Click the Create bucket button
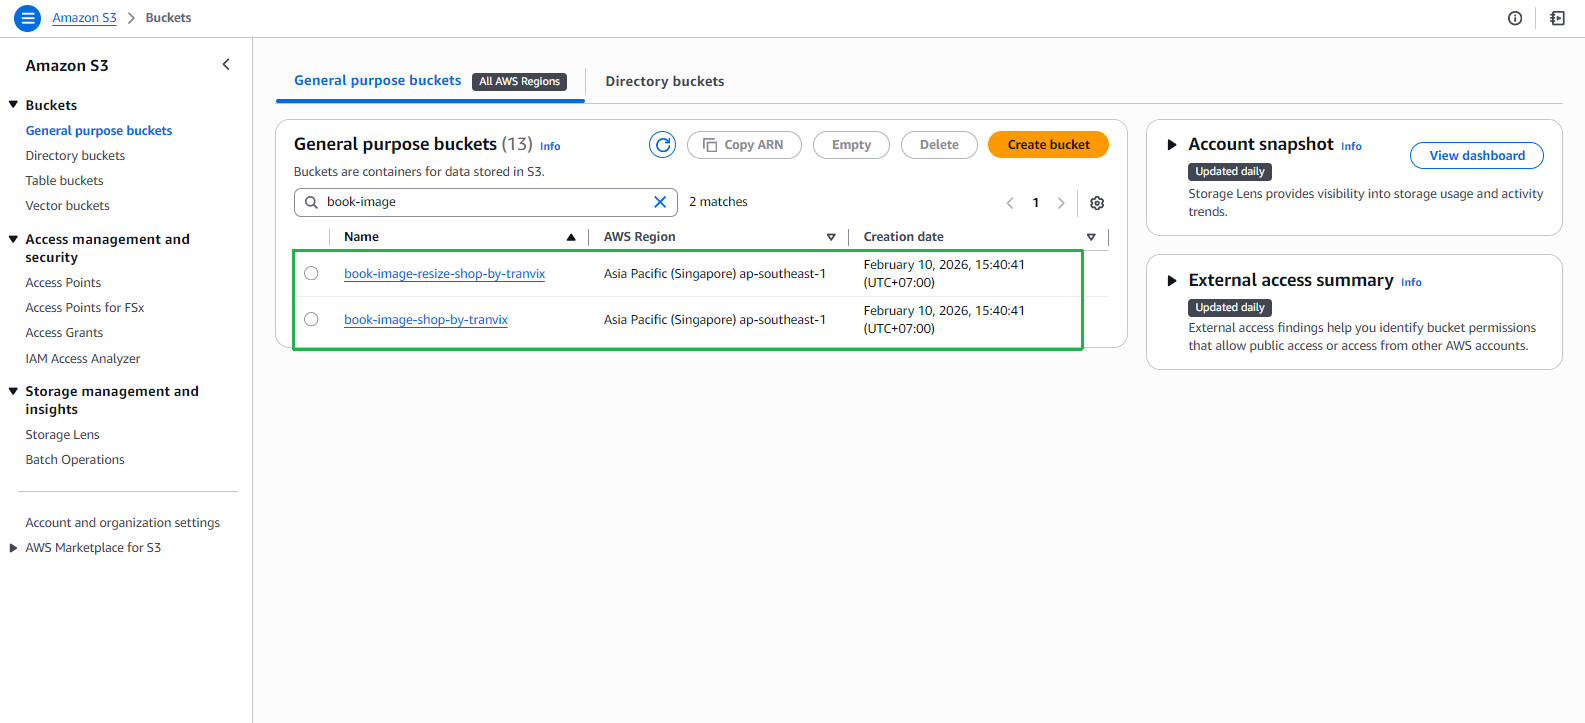 pos(1048,145)
